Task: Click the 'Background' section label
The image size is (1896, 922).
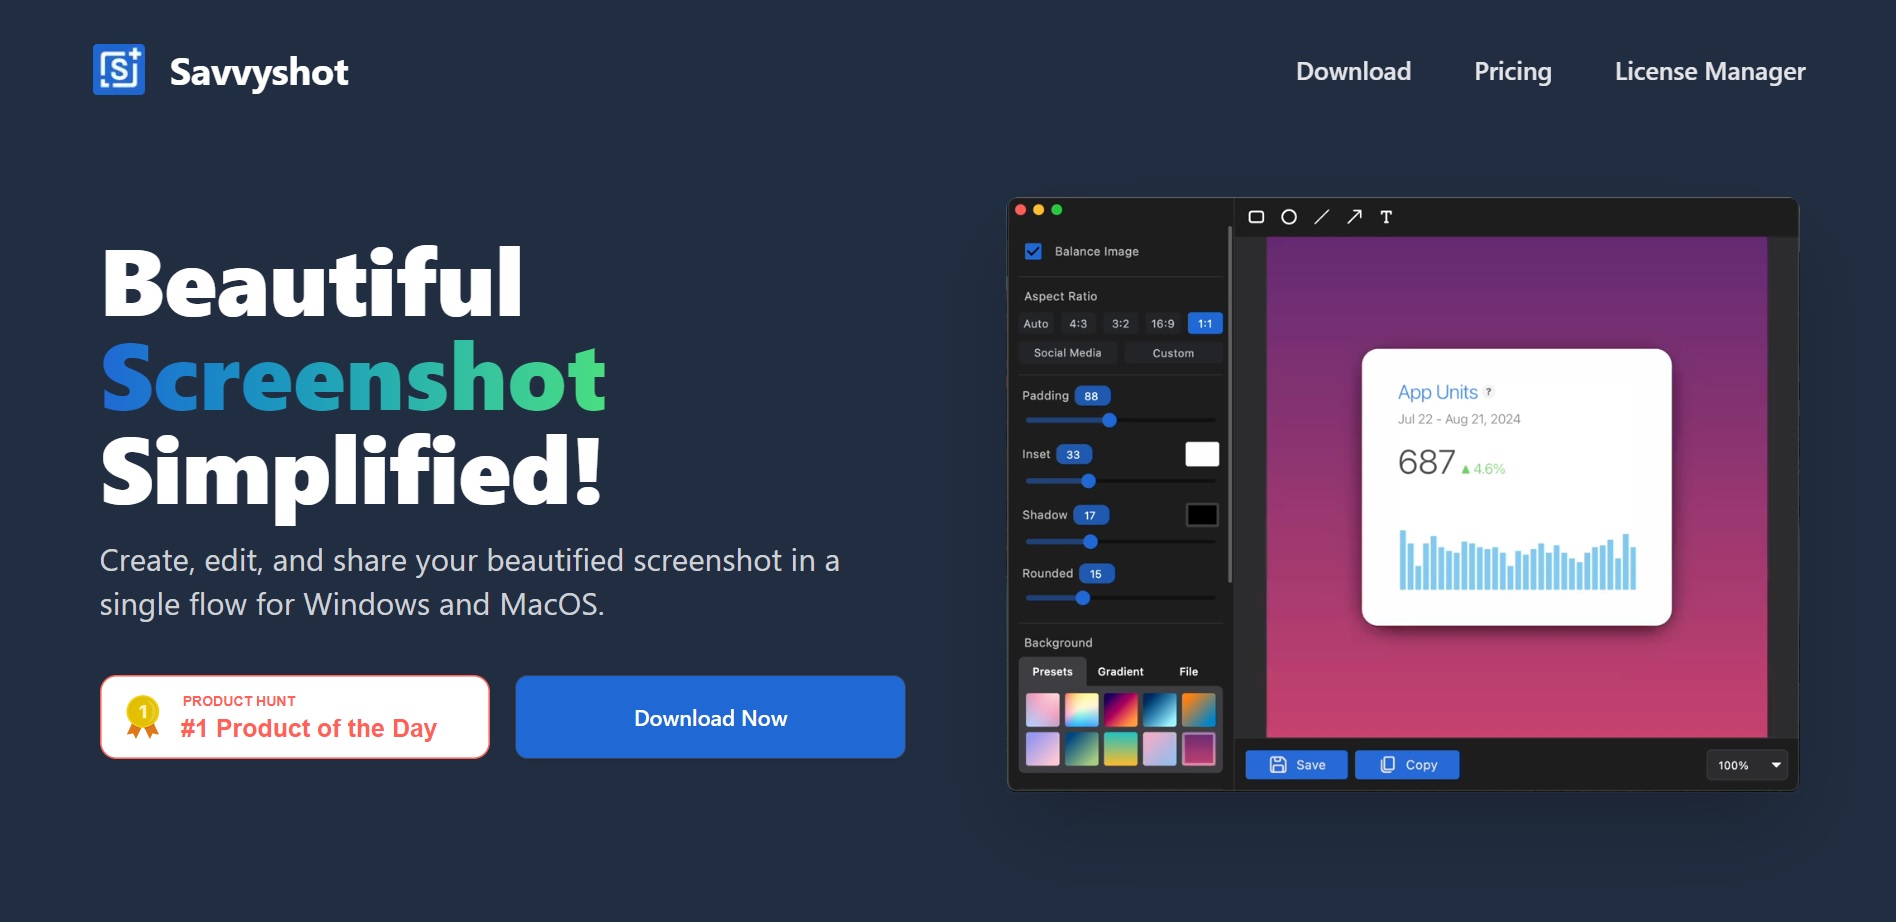Action: coord(1058,643)
